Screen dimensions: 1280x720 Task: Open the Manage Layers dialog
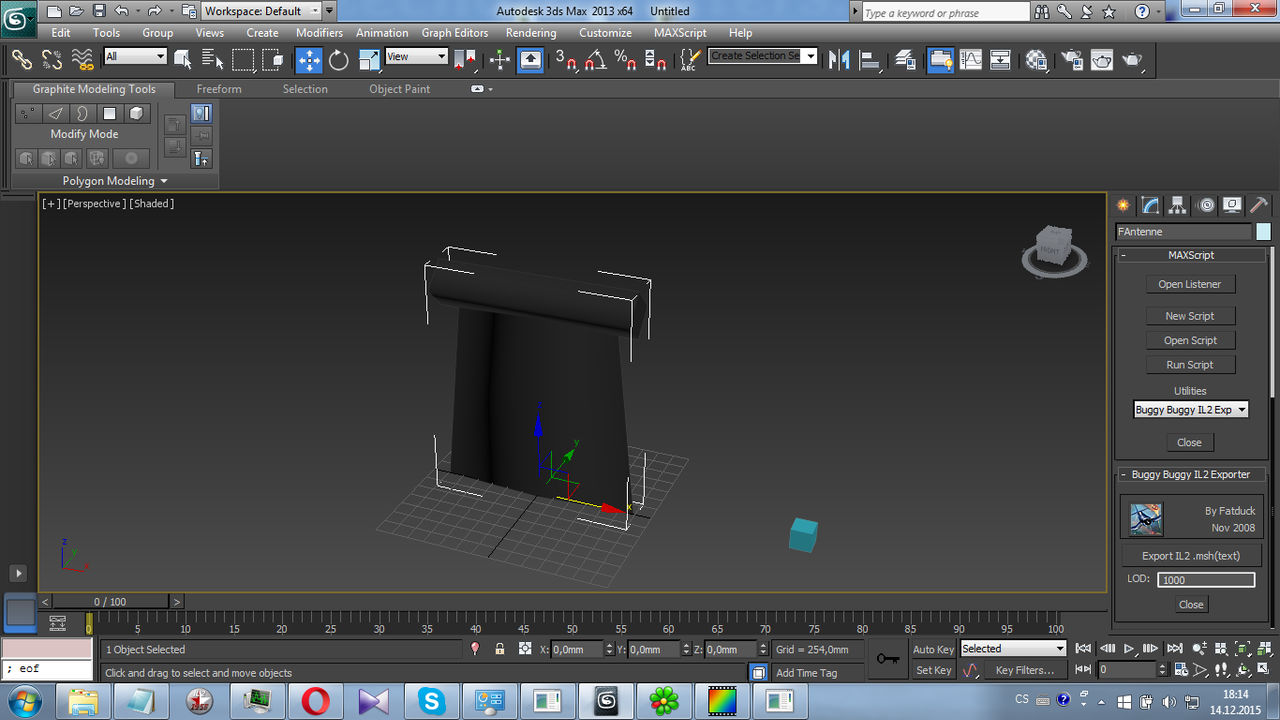pyautogui.click(x=905, y=60)
